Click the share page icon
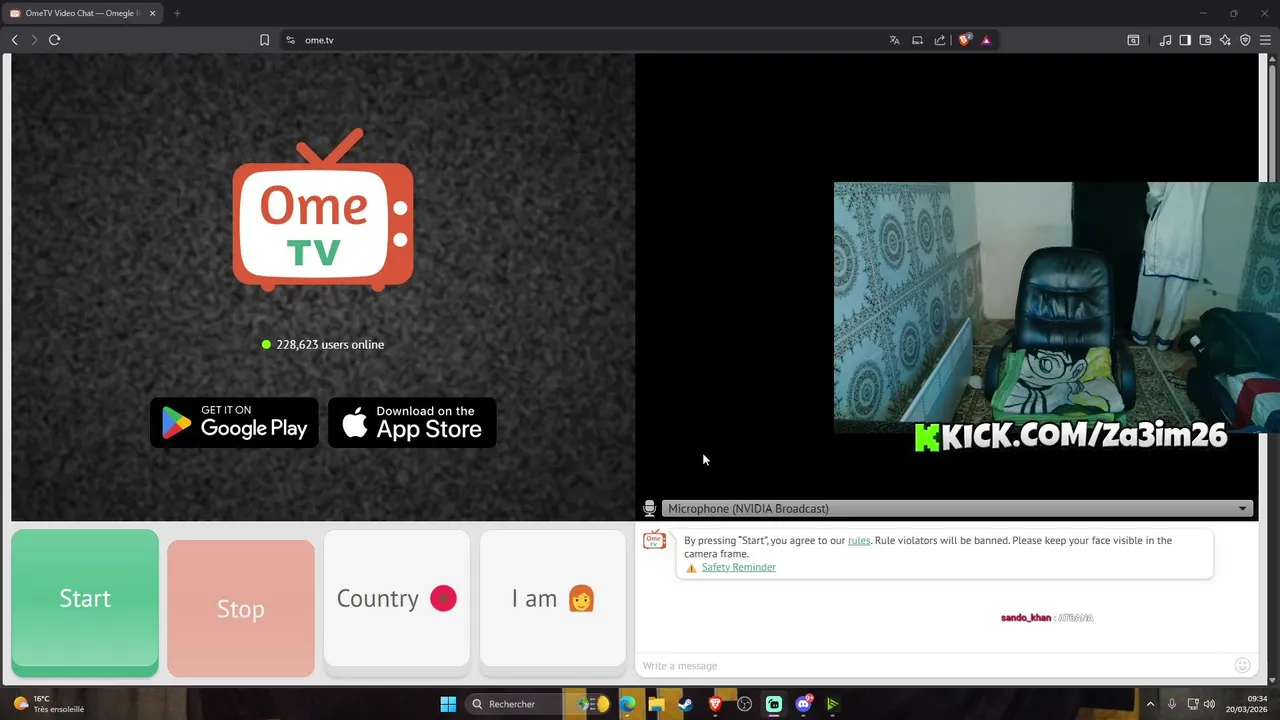 940,40
